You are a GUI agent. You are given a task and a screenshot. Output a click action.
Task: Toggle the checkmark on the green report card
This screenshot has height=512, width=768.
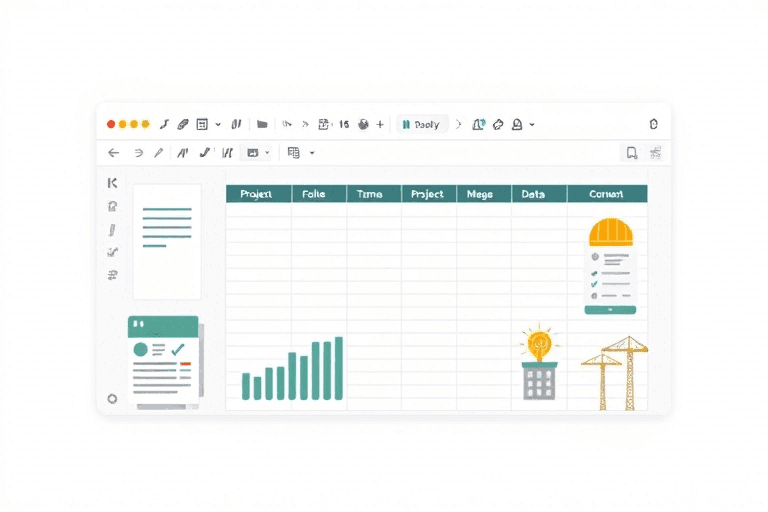pyautogui.click(x=178, y=350)
